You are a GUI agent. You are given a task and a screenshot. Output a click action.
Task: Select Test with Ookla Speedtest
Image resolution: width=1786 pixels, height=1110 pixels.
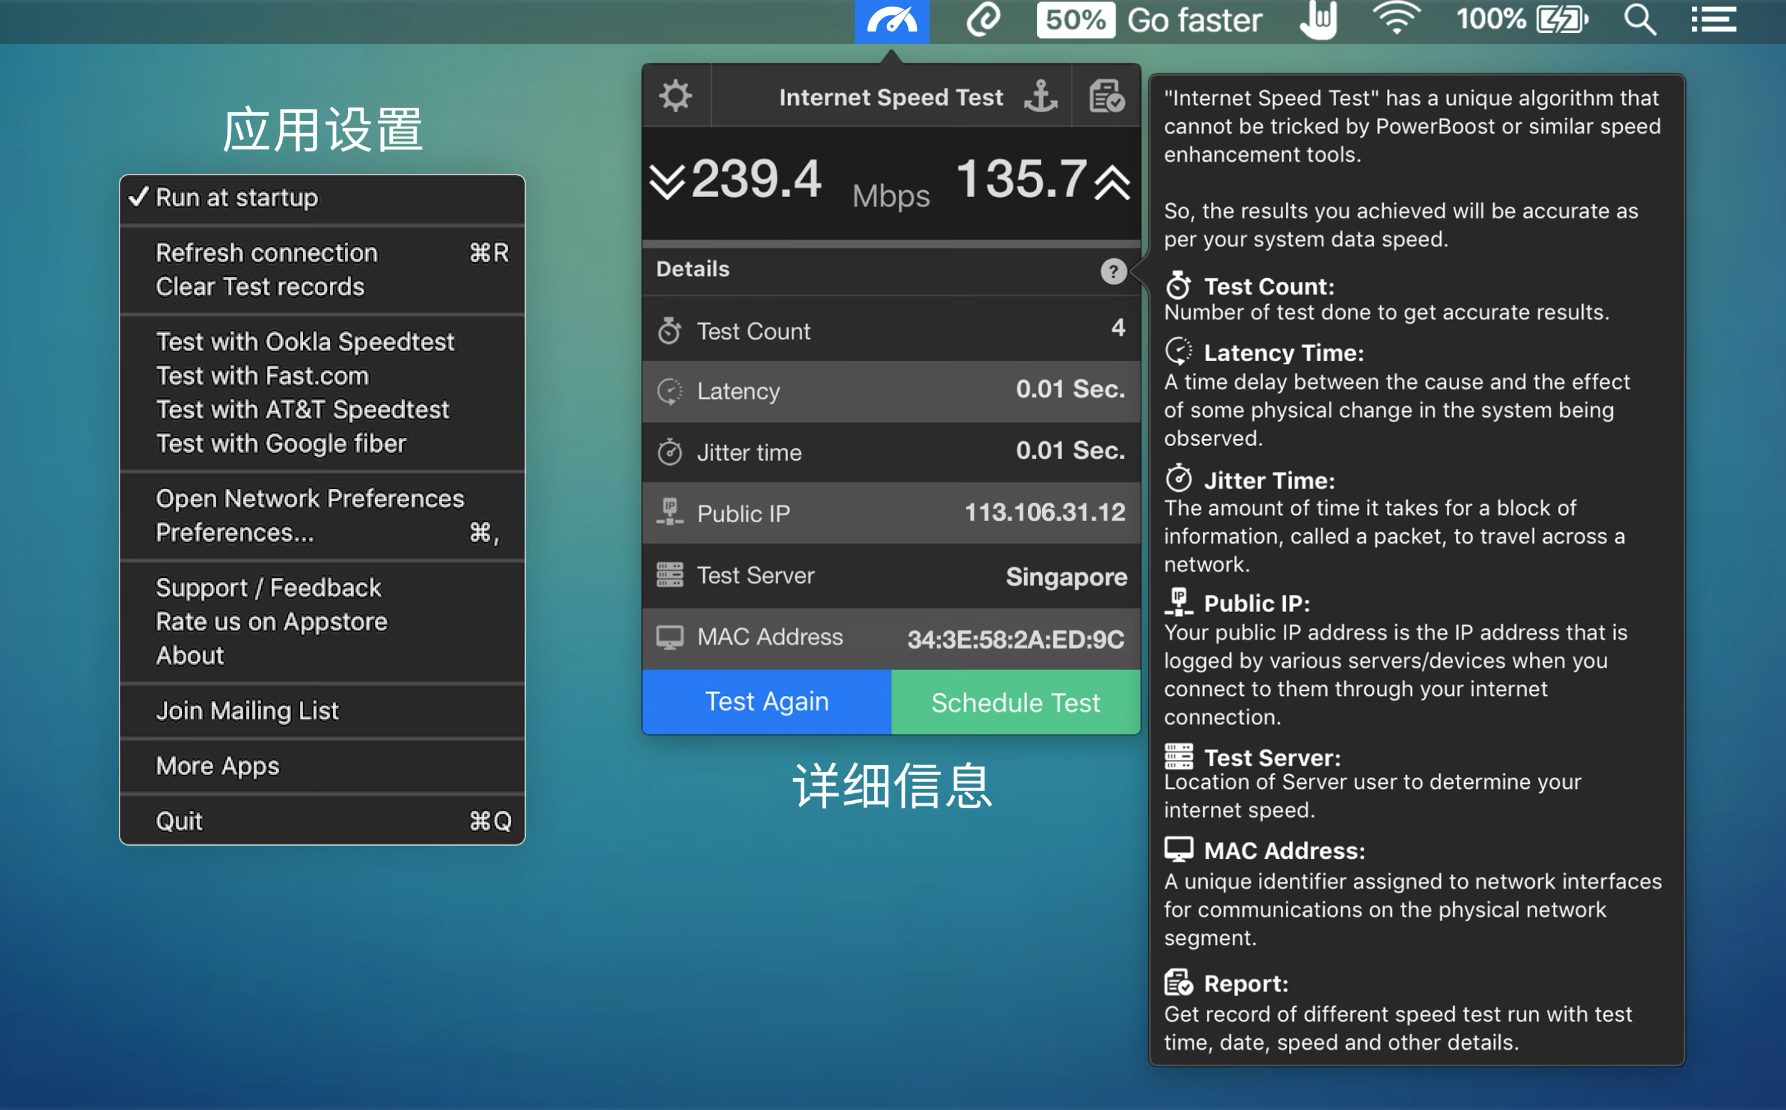pyautogui.click(x=305, y=342)
